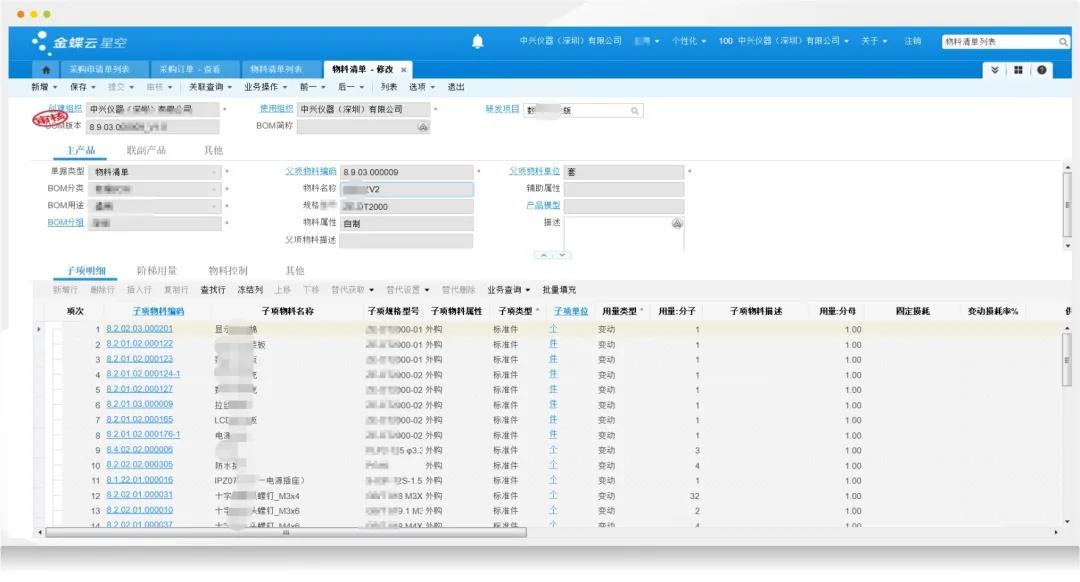Click the multilingual icon in 描述 field
Viewport: 1080px width, 582px height.
(x=677, y=223)
